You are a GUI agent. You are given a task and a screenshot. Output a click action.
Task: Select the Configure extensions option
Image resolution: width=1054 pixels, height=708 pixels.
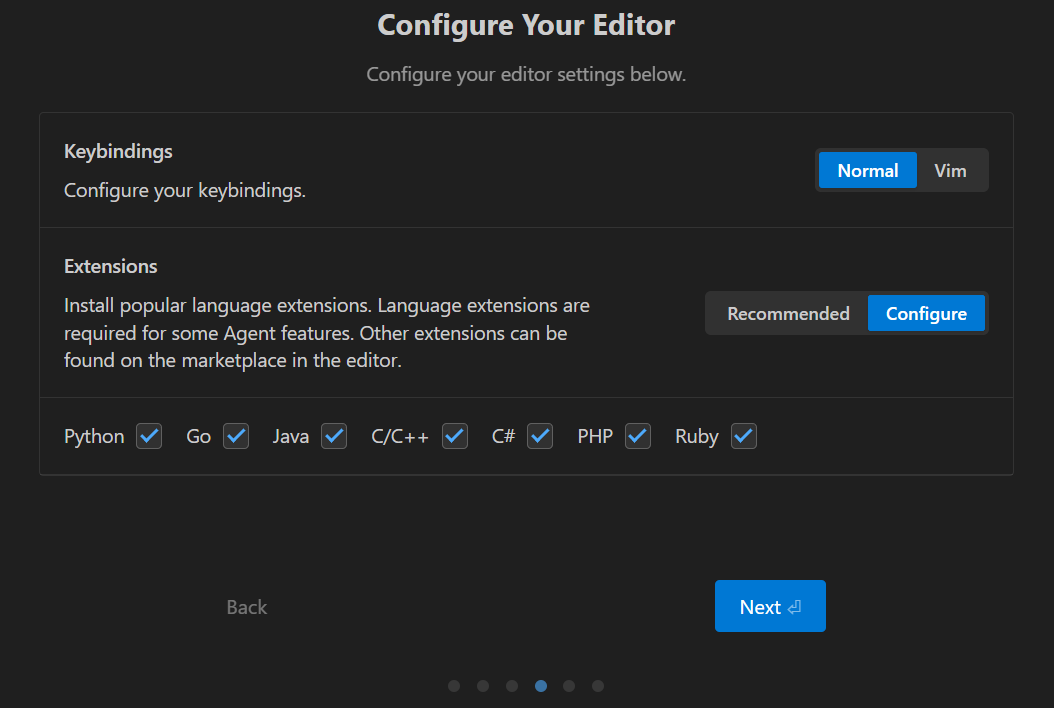point(926,313)
